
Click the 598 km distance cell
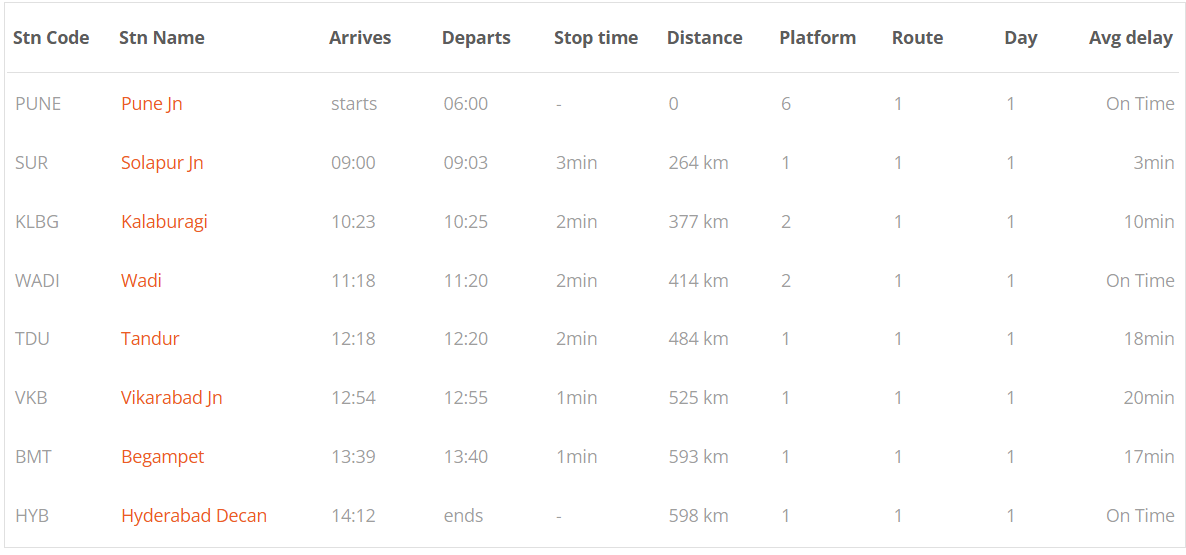pos(698,516)
